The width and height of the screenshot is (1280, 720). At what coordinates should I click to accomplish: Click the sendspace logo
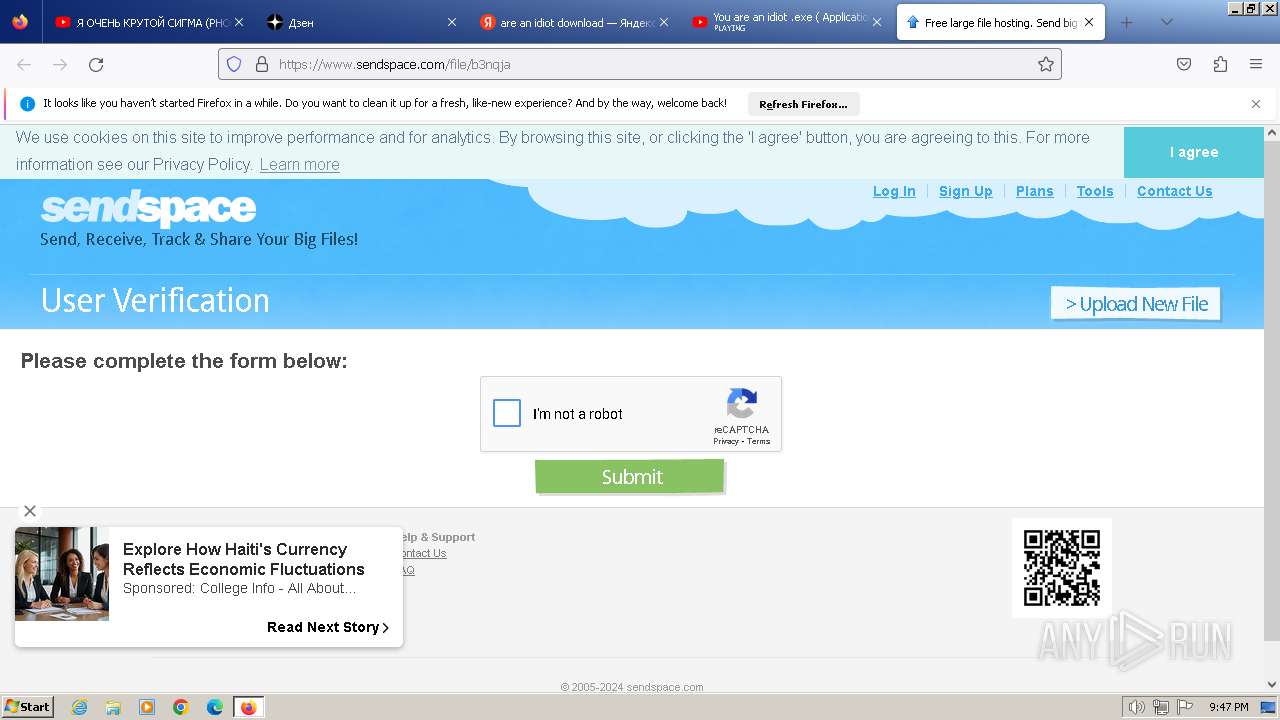click(148, 209)
